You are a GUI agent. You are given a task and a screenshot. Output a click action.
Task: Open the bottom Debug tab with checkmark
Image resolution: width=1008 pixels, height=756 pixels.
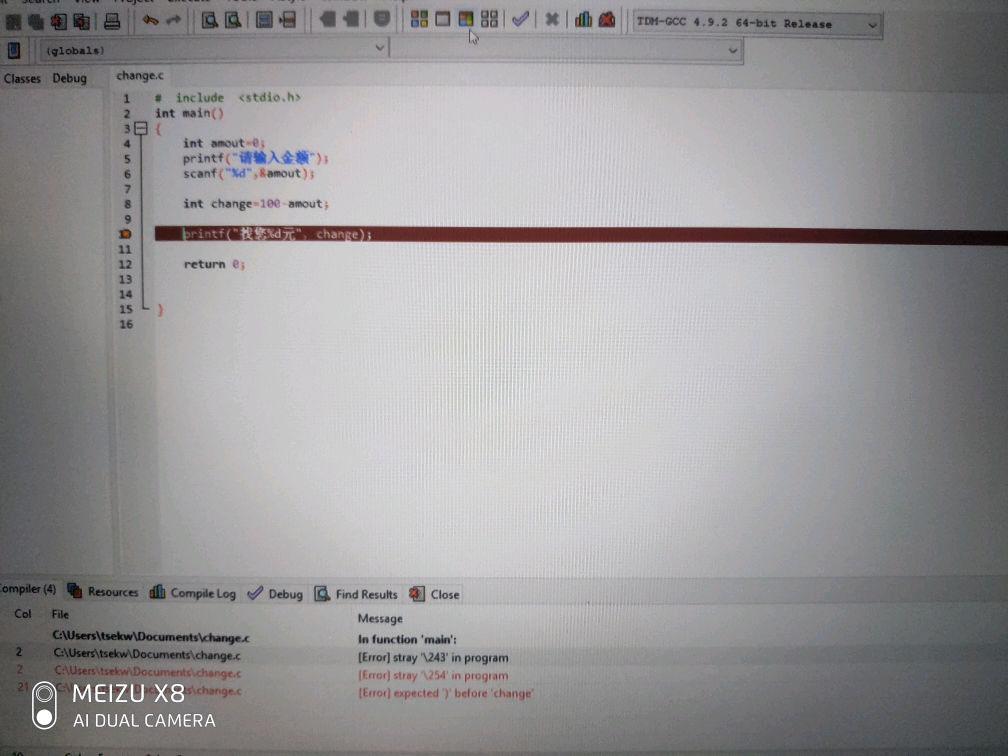point(275,593)
